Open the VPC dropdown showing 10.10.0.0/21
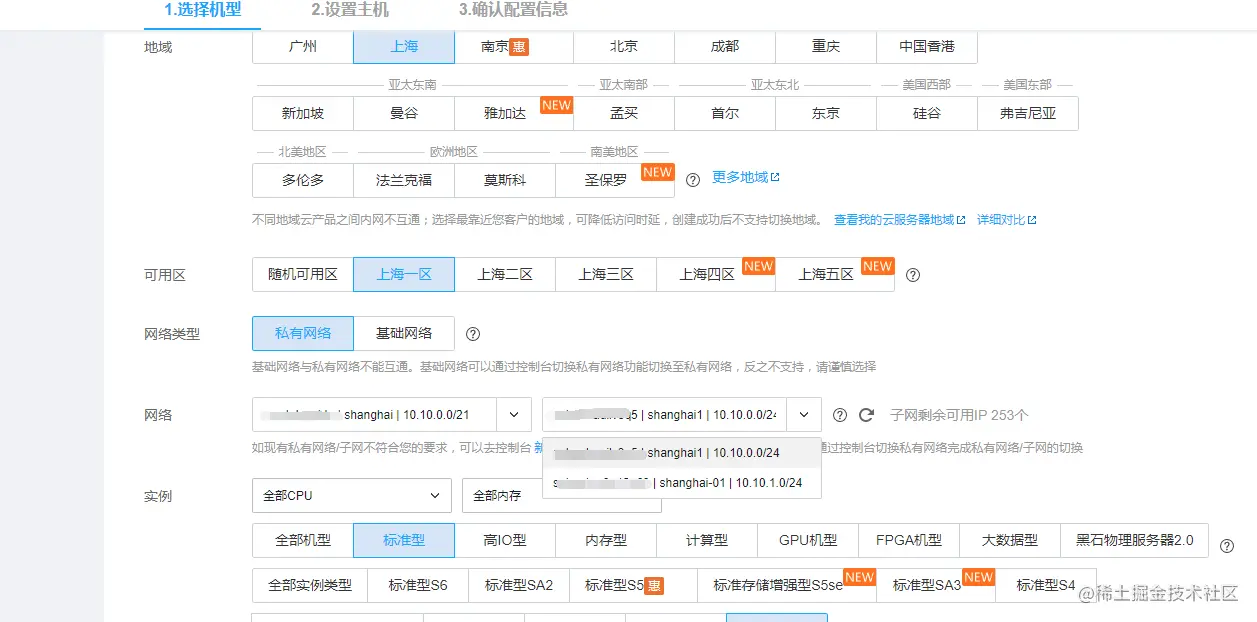 pos(392,414)
